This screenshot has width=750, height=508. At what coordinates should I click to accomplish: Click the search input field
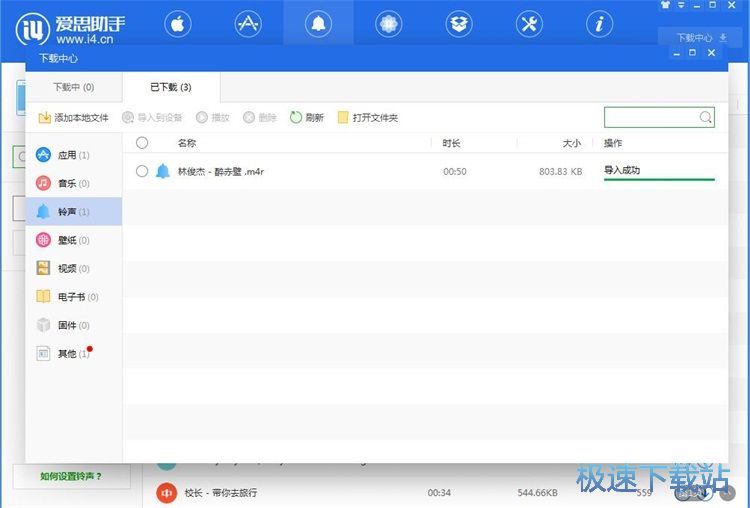coord(650,118)
